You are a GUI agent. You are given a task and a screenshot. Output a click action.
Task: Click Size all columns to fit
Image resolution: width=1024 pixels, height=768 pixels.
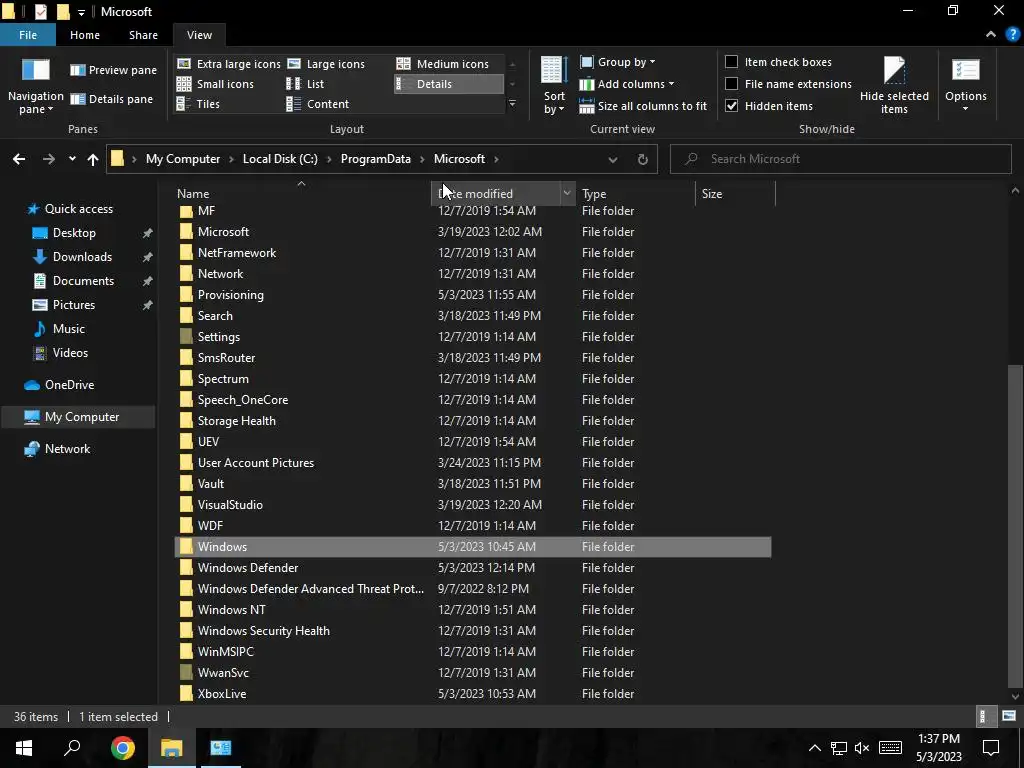tap(643, 106)
